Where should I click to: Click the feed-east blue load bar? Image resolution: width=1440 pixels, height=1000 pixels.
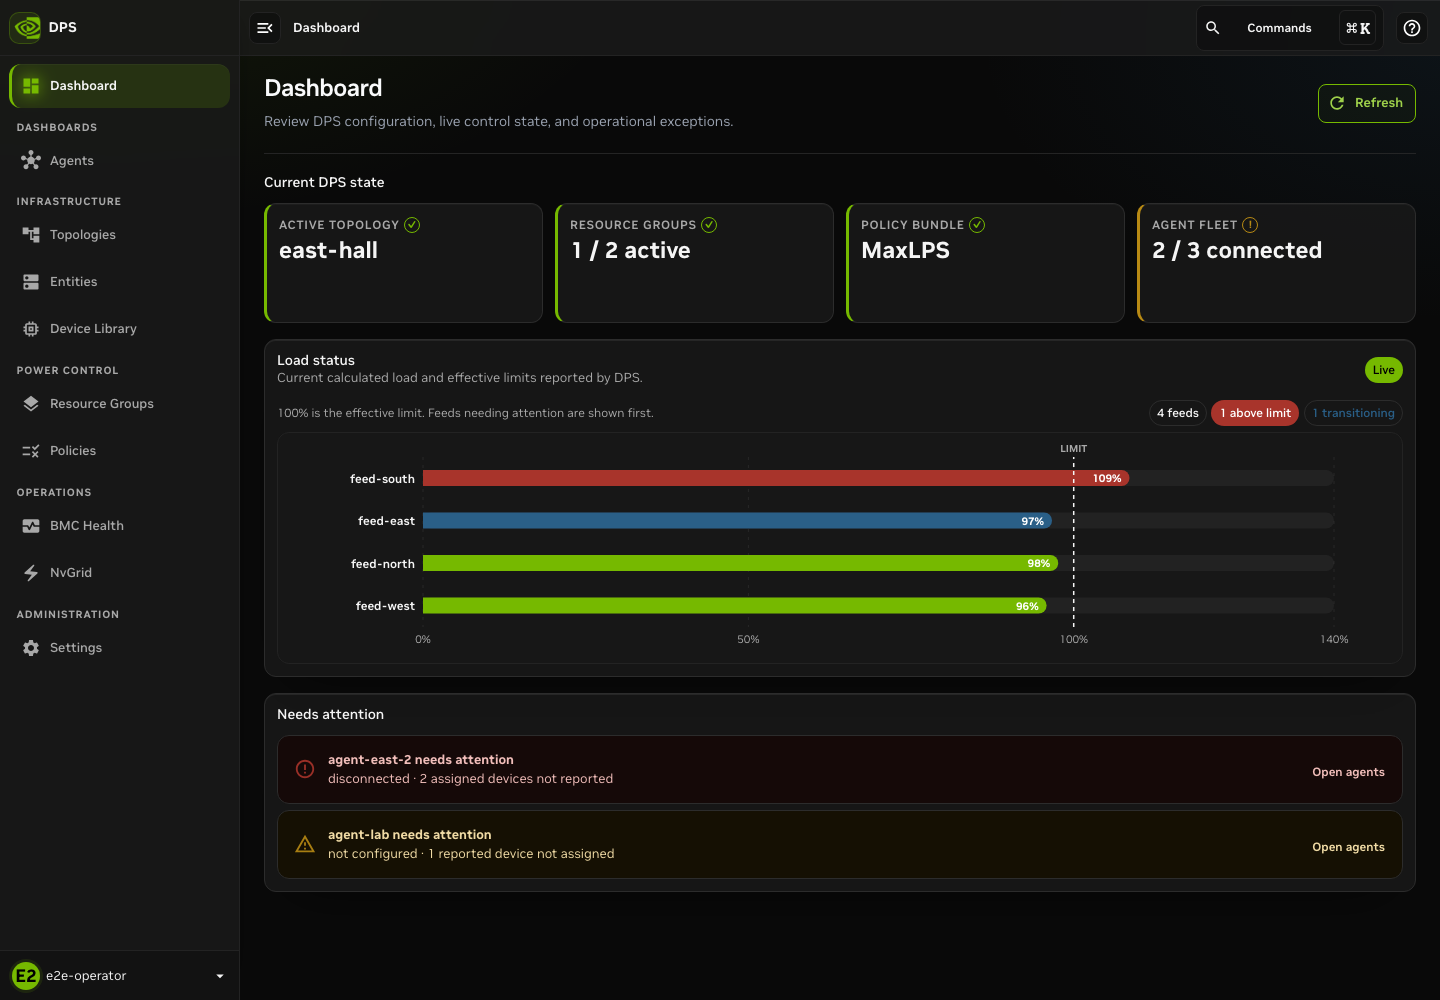[x=737, y=521]
